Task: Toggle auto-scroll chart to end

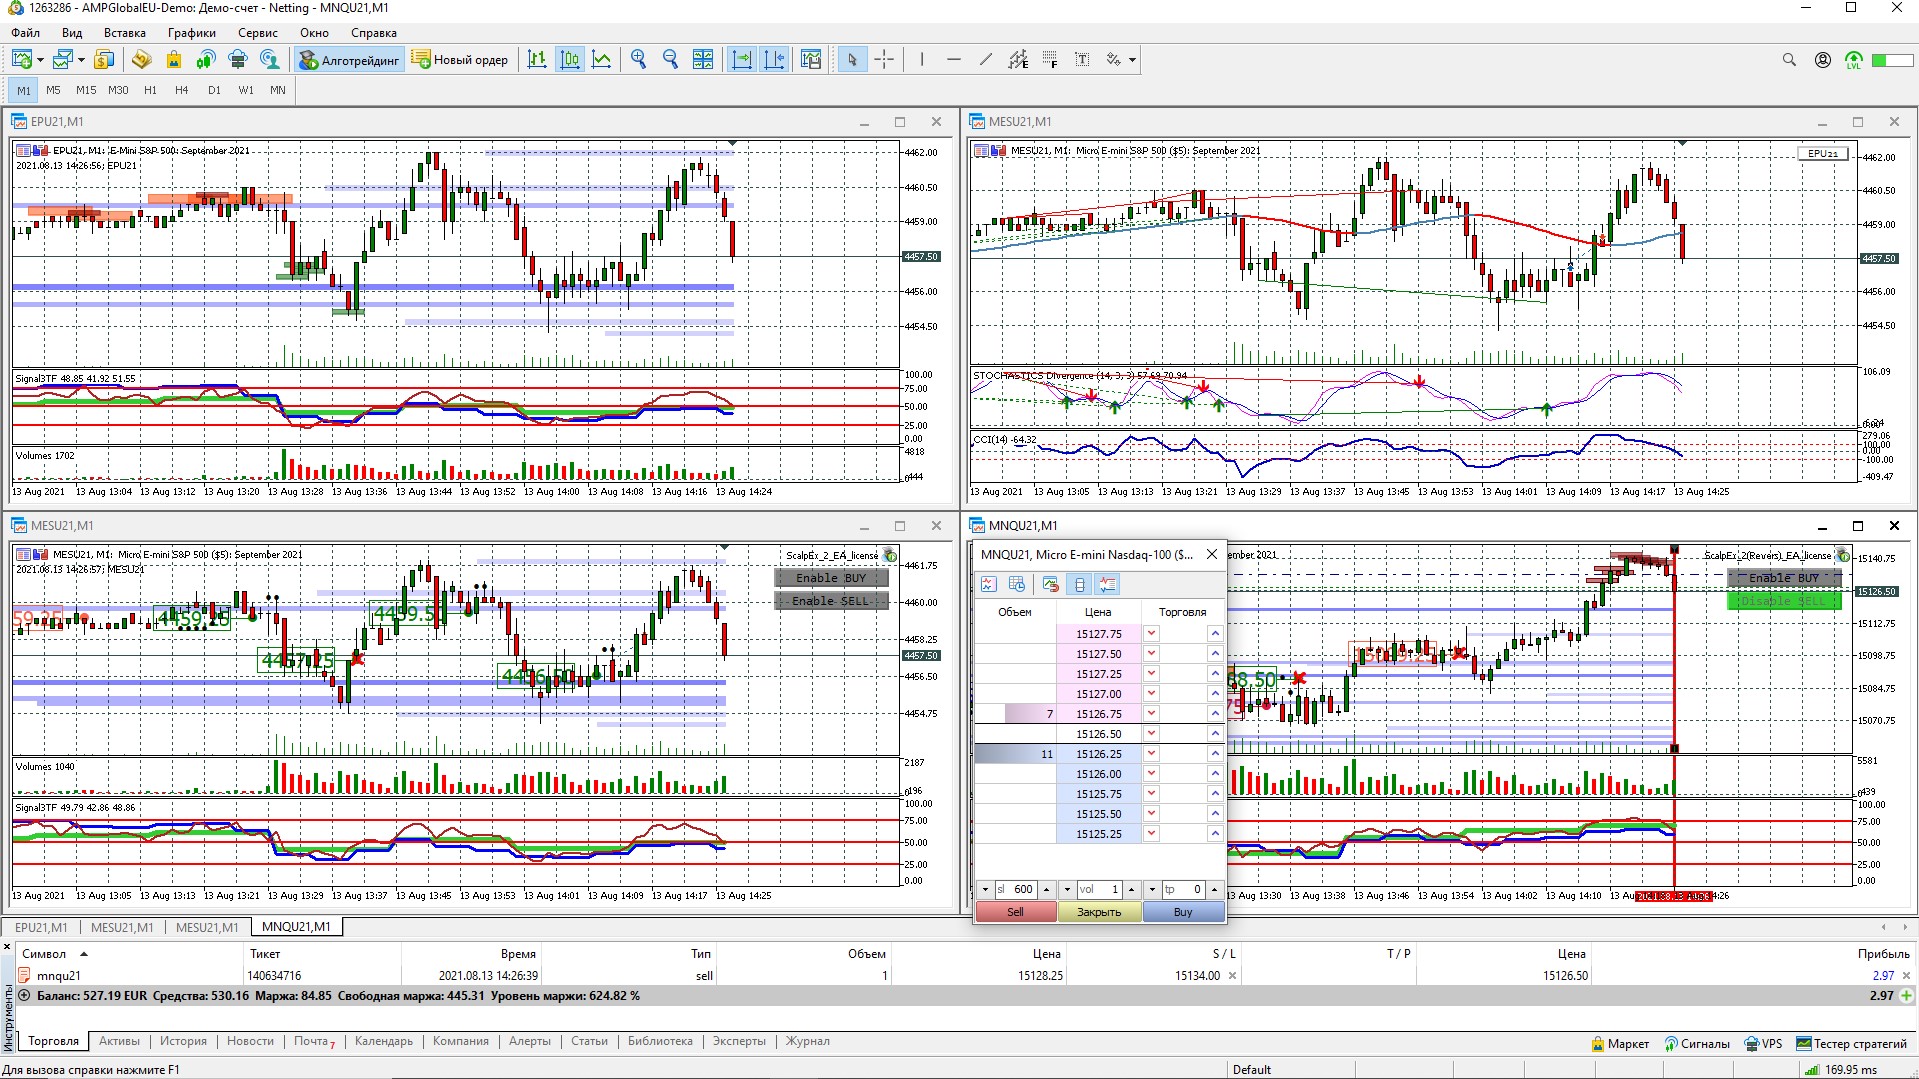Action: 742,60
